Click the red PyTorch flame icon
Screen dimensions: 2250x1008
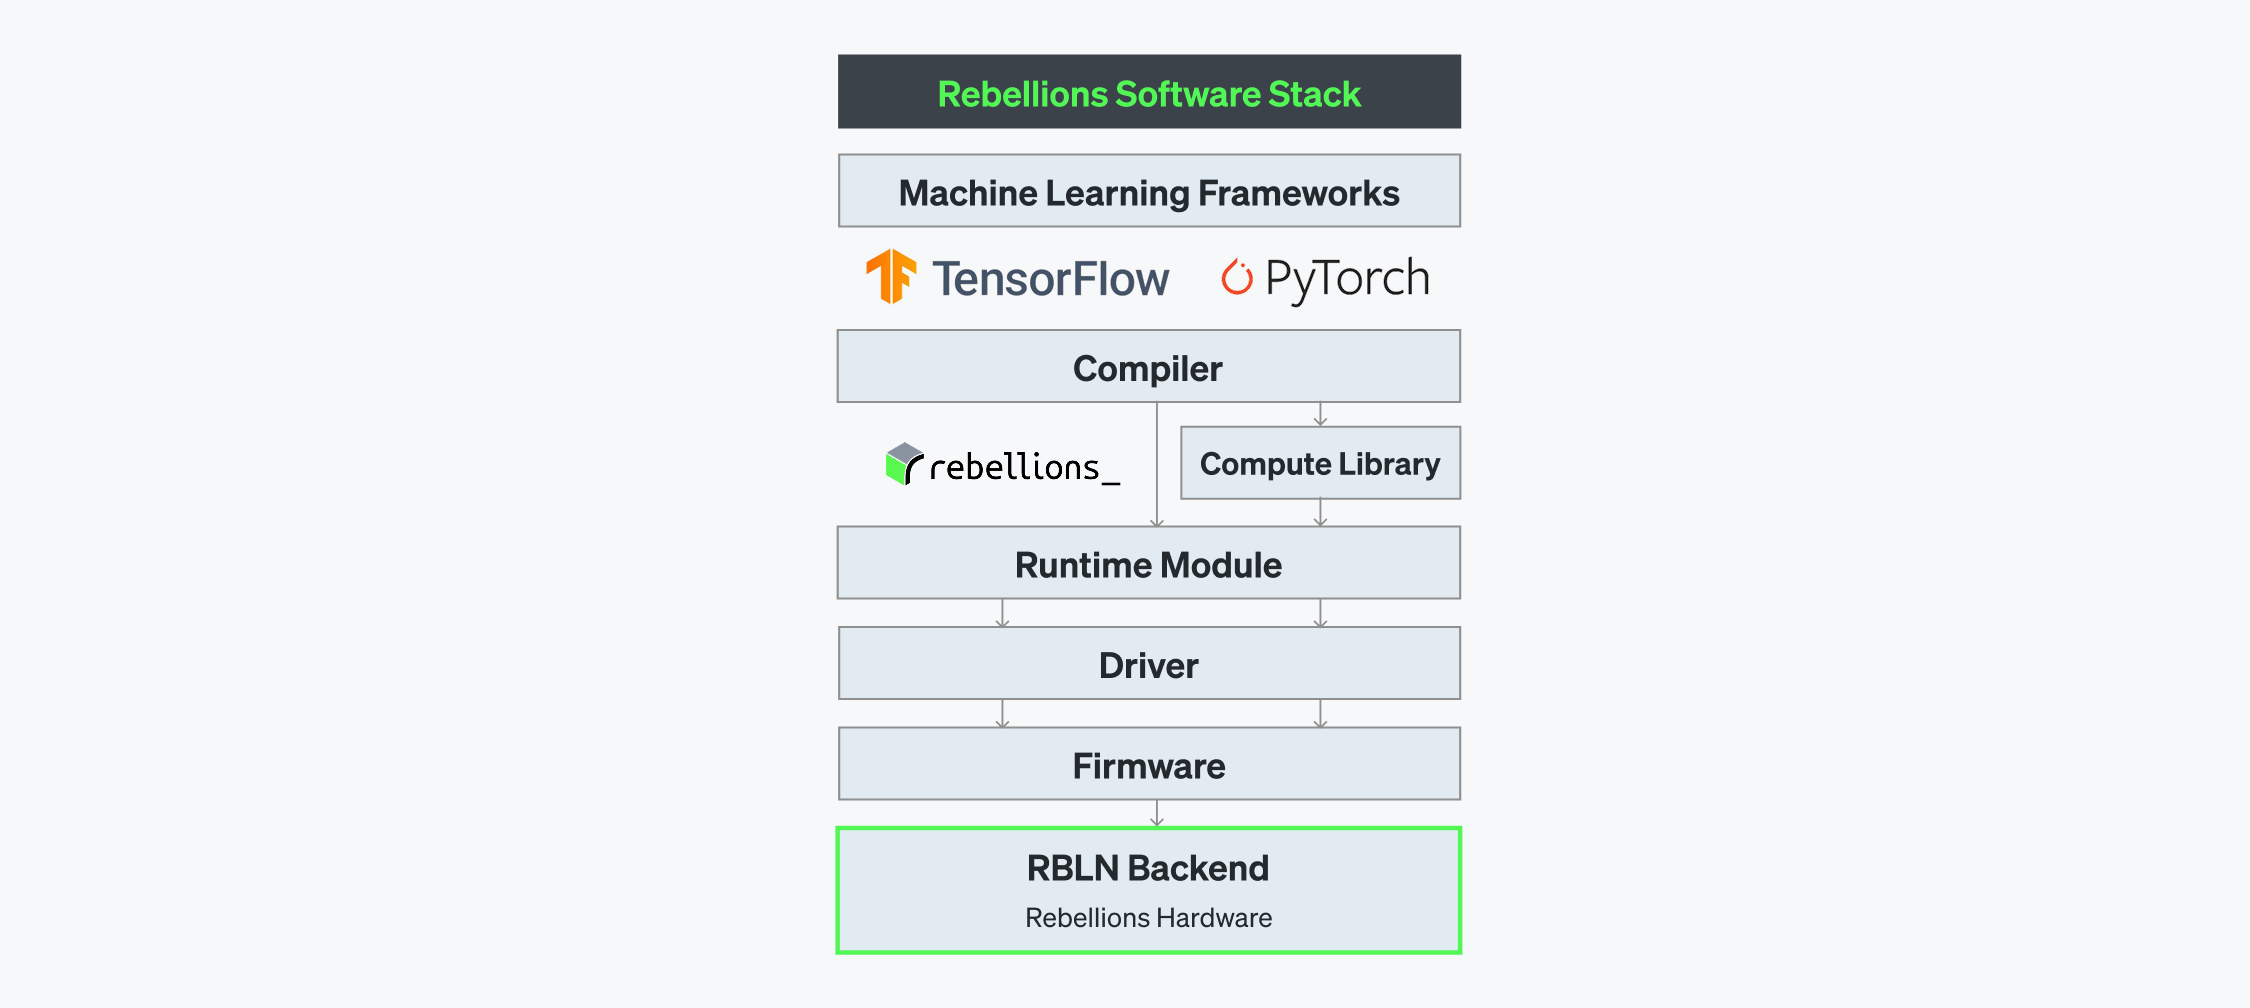tap(1237, 277)
